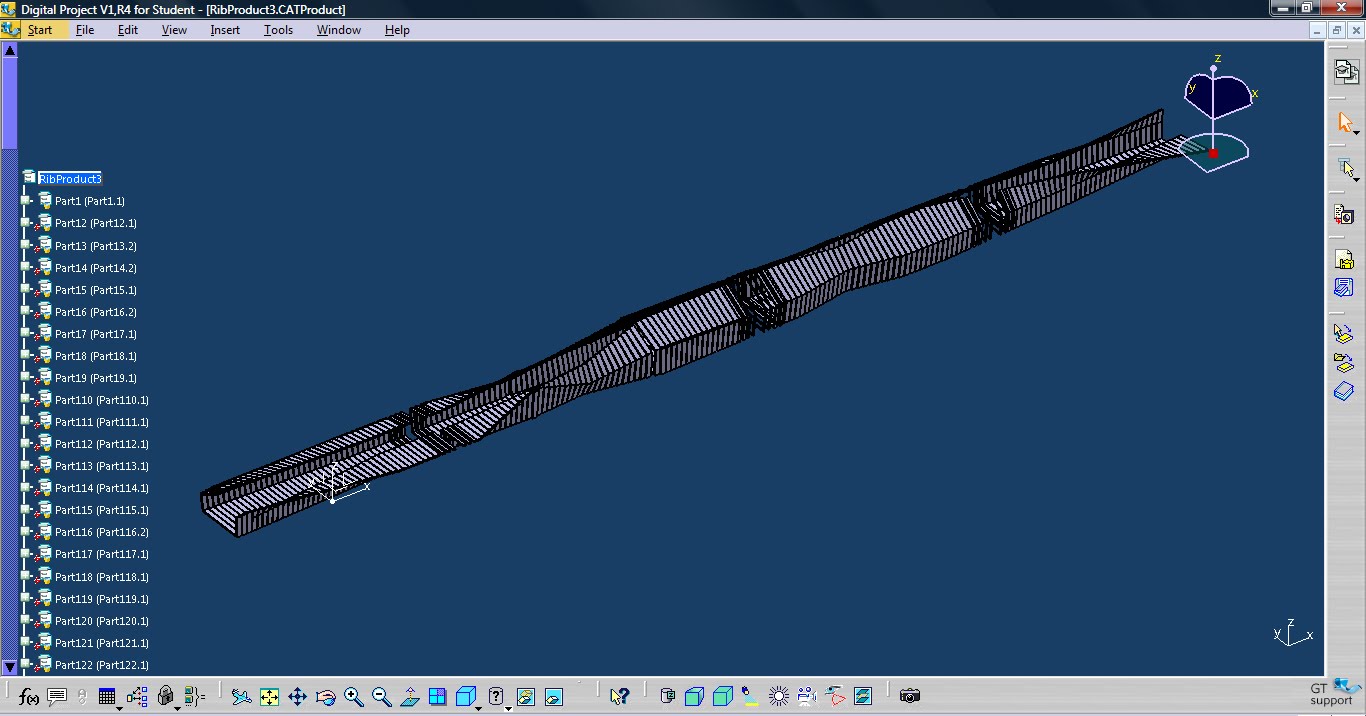Click the Fit All In icon
The height and width of the screenshot is (716, 1366).
tap(269, 697)
